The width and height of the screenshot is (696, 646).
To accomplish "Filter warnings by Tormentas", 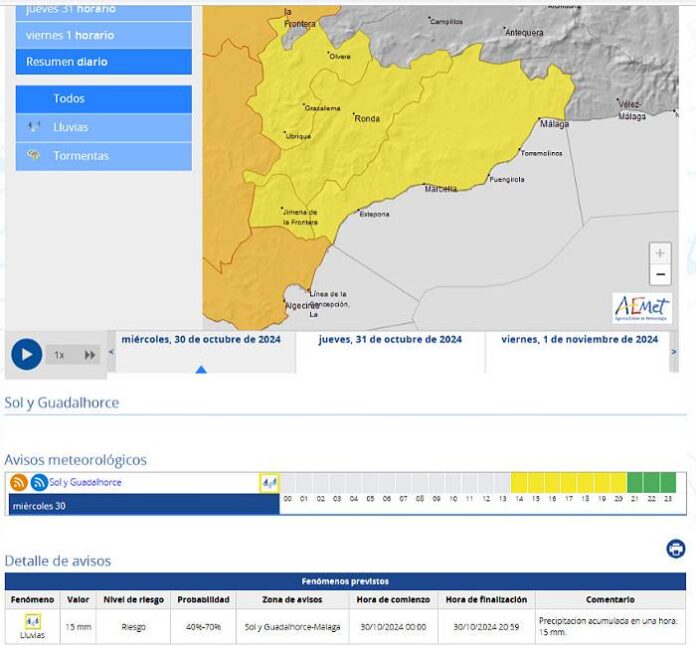I will tap(103, 156).
